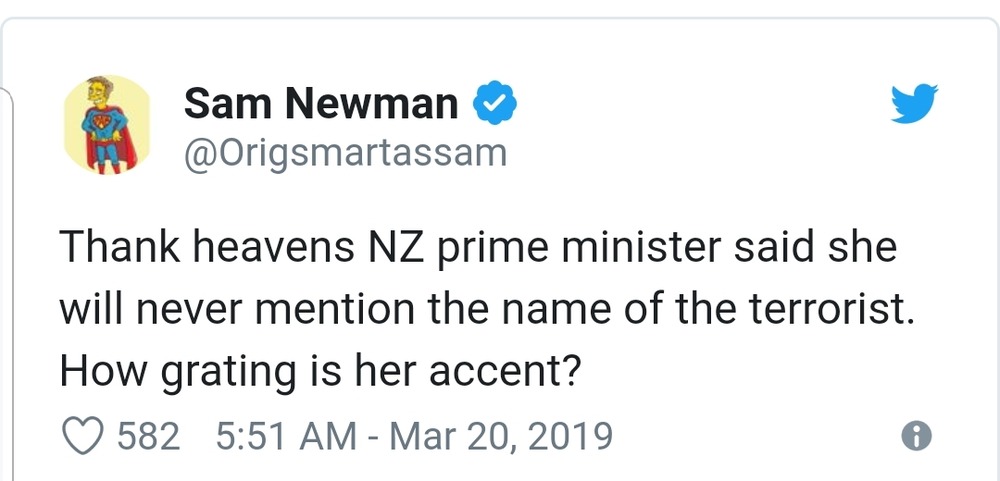
Task: Click the blue verified badge
Action: click(x=494, y=103)
